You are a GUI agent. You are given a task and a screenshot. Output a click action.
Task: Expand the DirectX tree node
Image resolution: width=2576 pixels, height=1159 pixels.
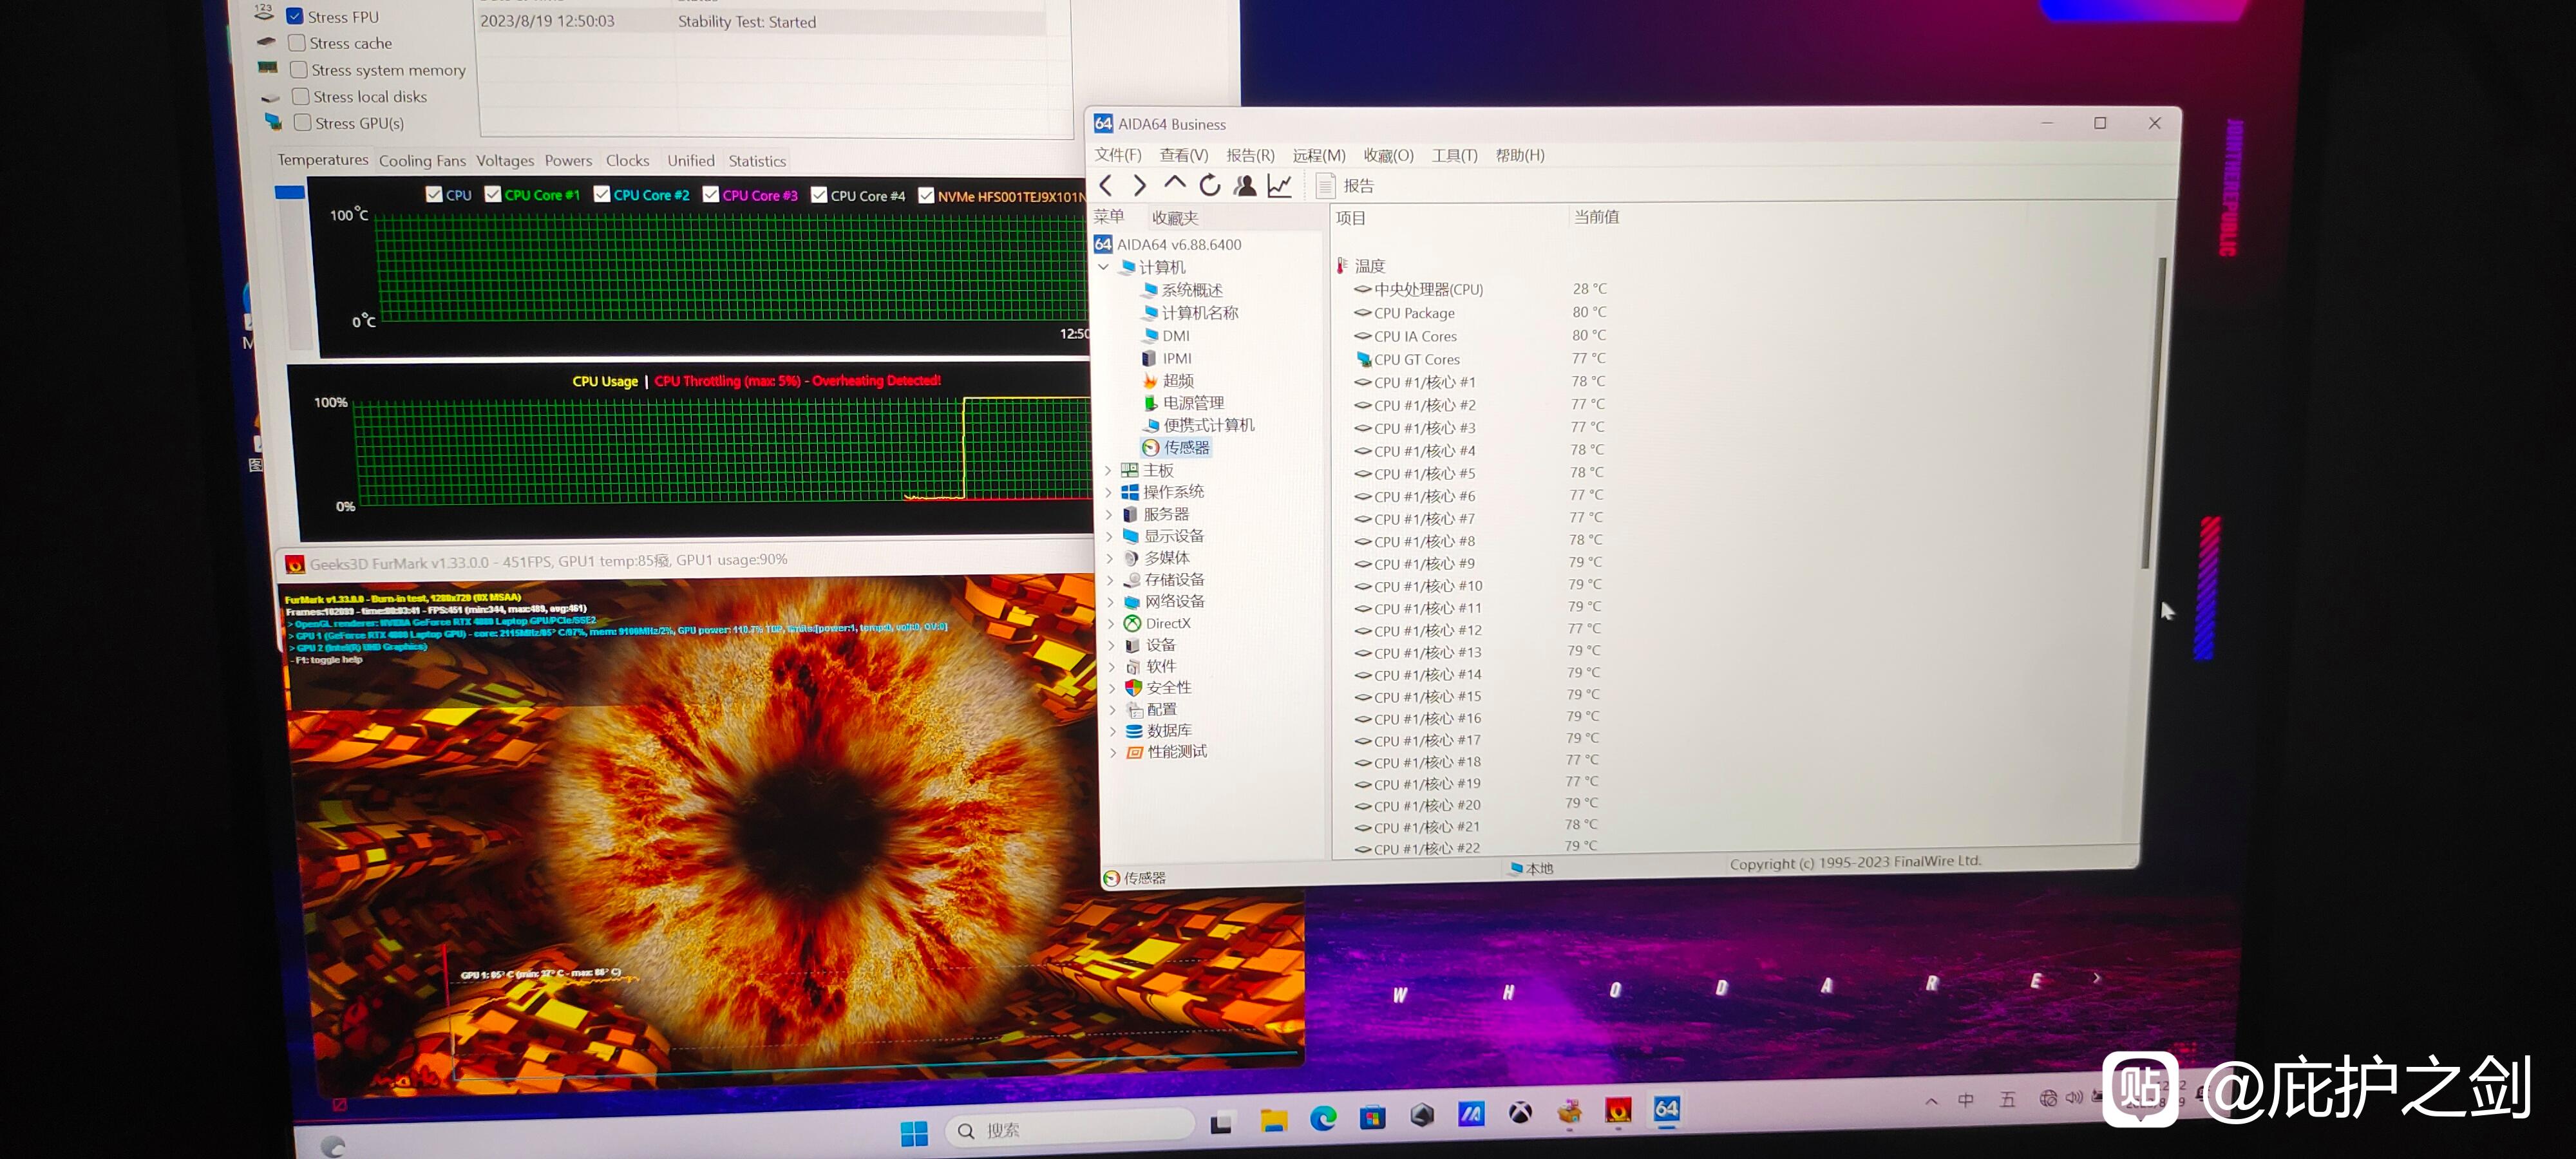click(1110, 623)
